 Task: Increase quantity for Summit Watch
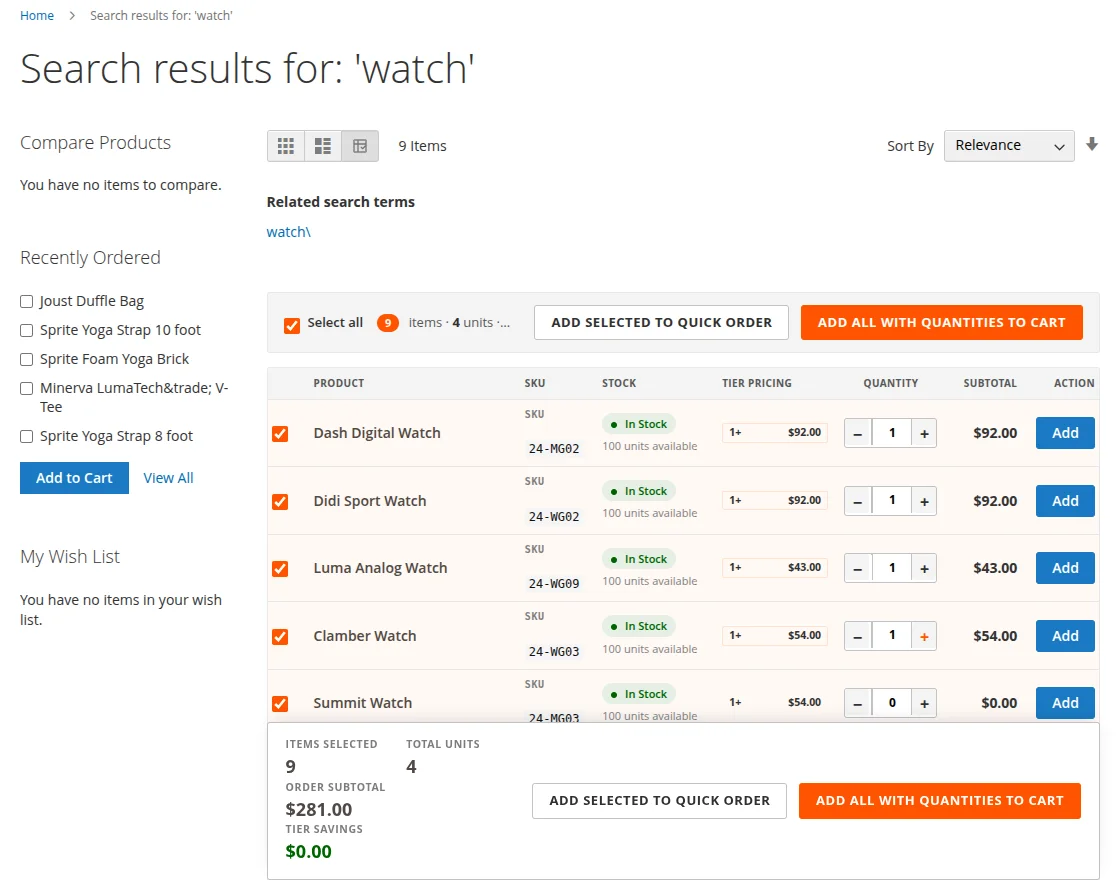(924, 703)
